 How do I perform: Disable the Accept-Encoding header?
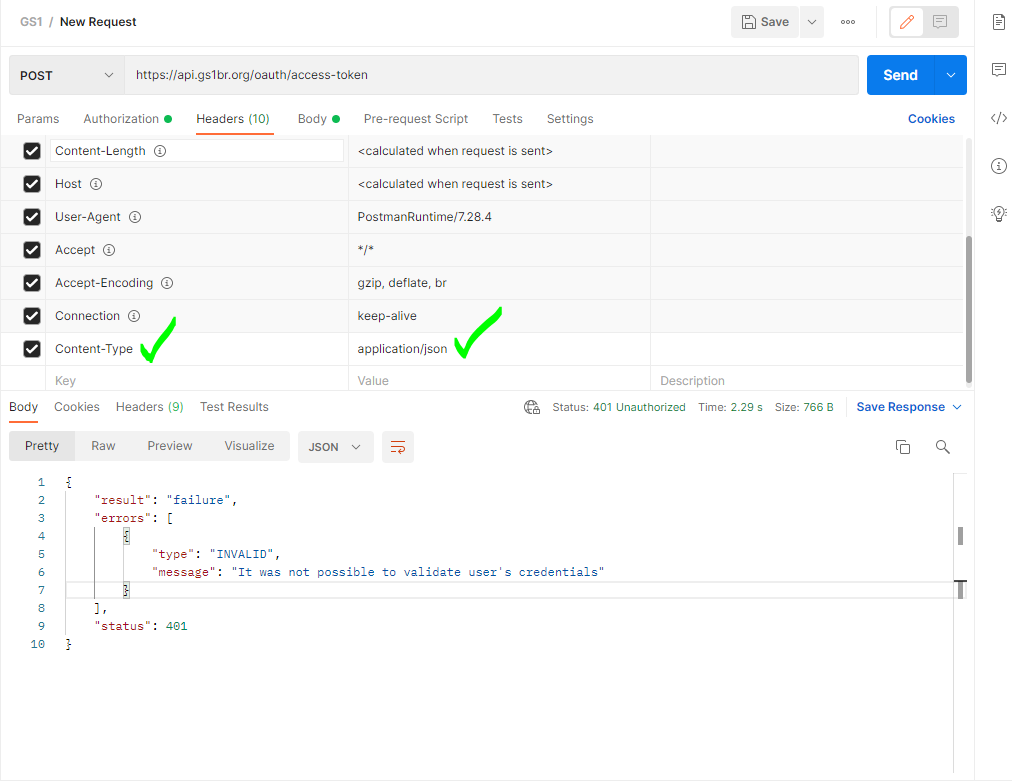(31, 283)
